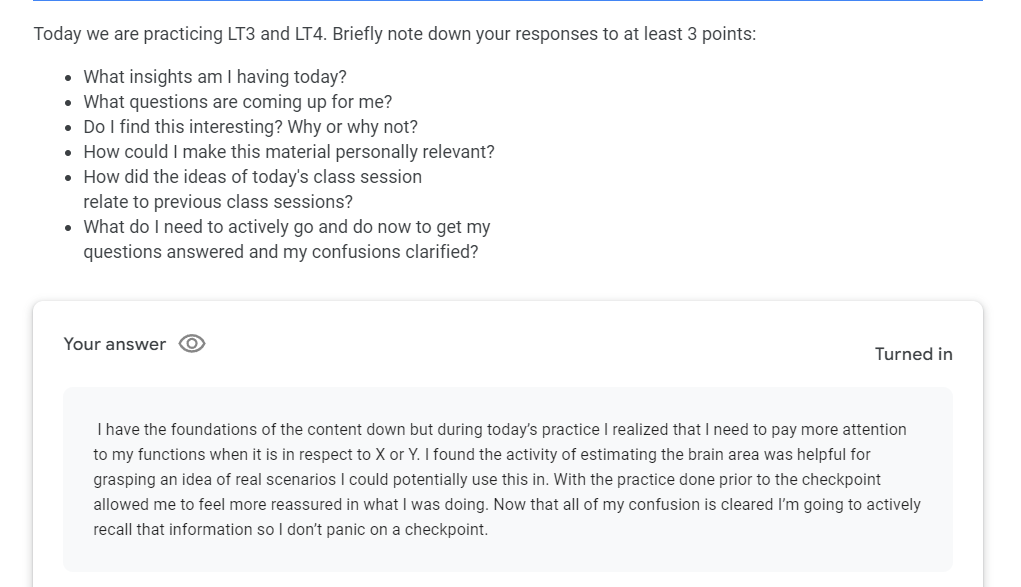
Task: Click bullet "Do I find this interesting?"
Action: 250,127
